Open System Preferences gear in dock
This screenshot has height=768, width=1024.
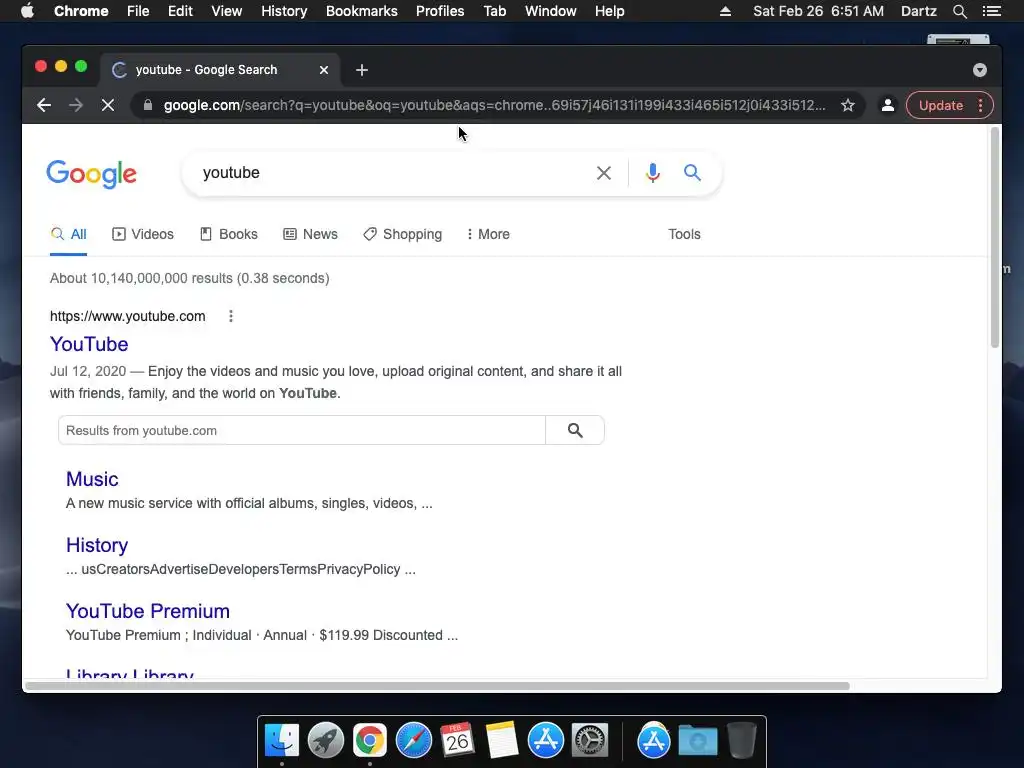[x=590, y=741]
